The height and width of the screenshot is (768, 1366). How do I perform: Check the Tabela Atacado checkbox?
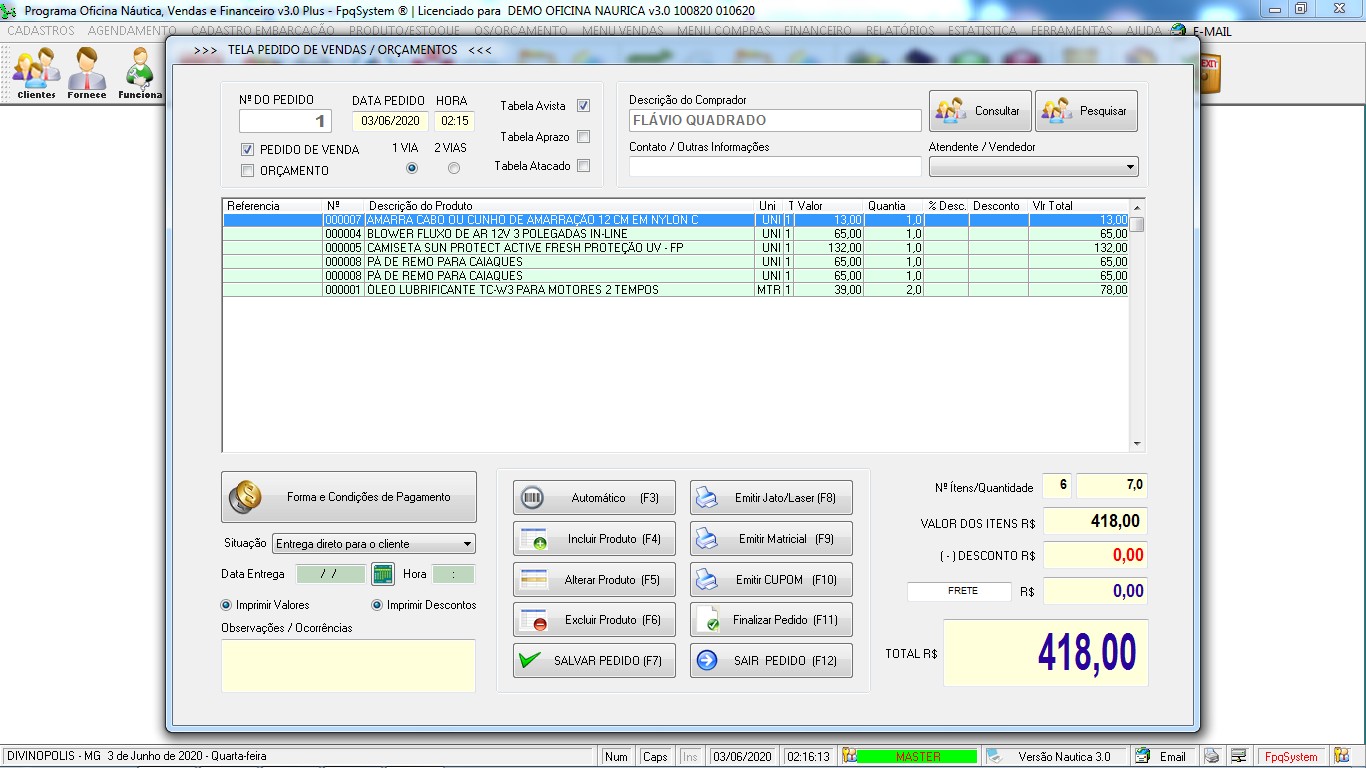click(583, 166)
